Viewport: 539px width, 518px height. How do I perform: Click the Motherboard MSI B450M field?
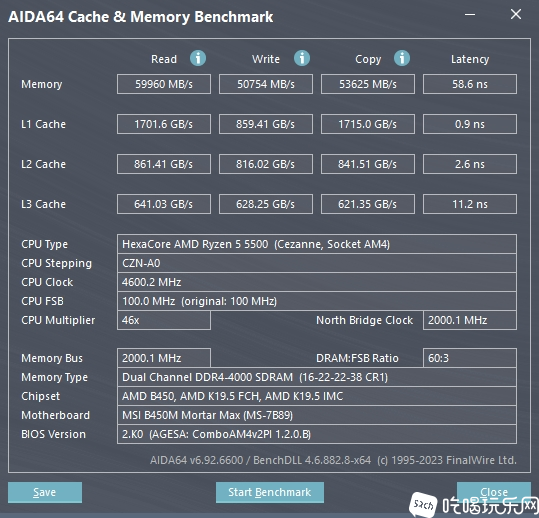(317, 415)
